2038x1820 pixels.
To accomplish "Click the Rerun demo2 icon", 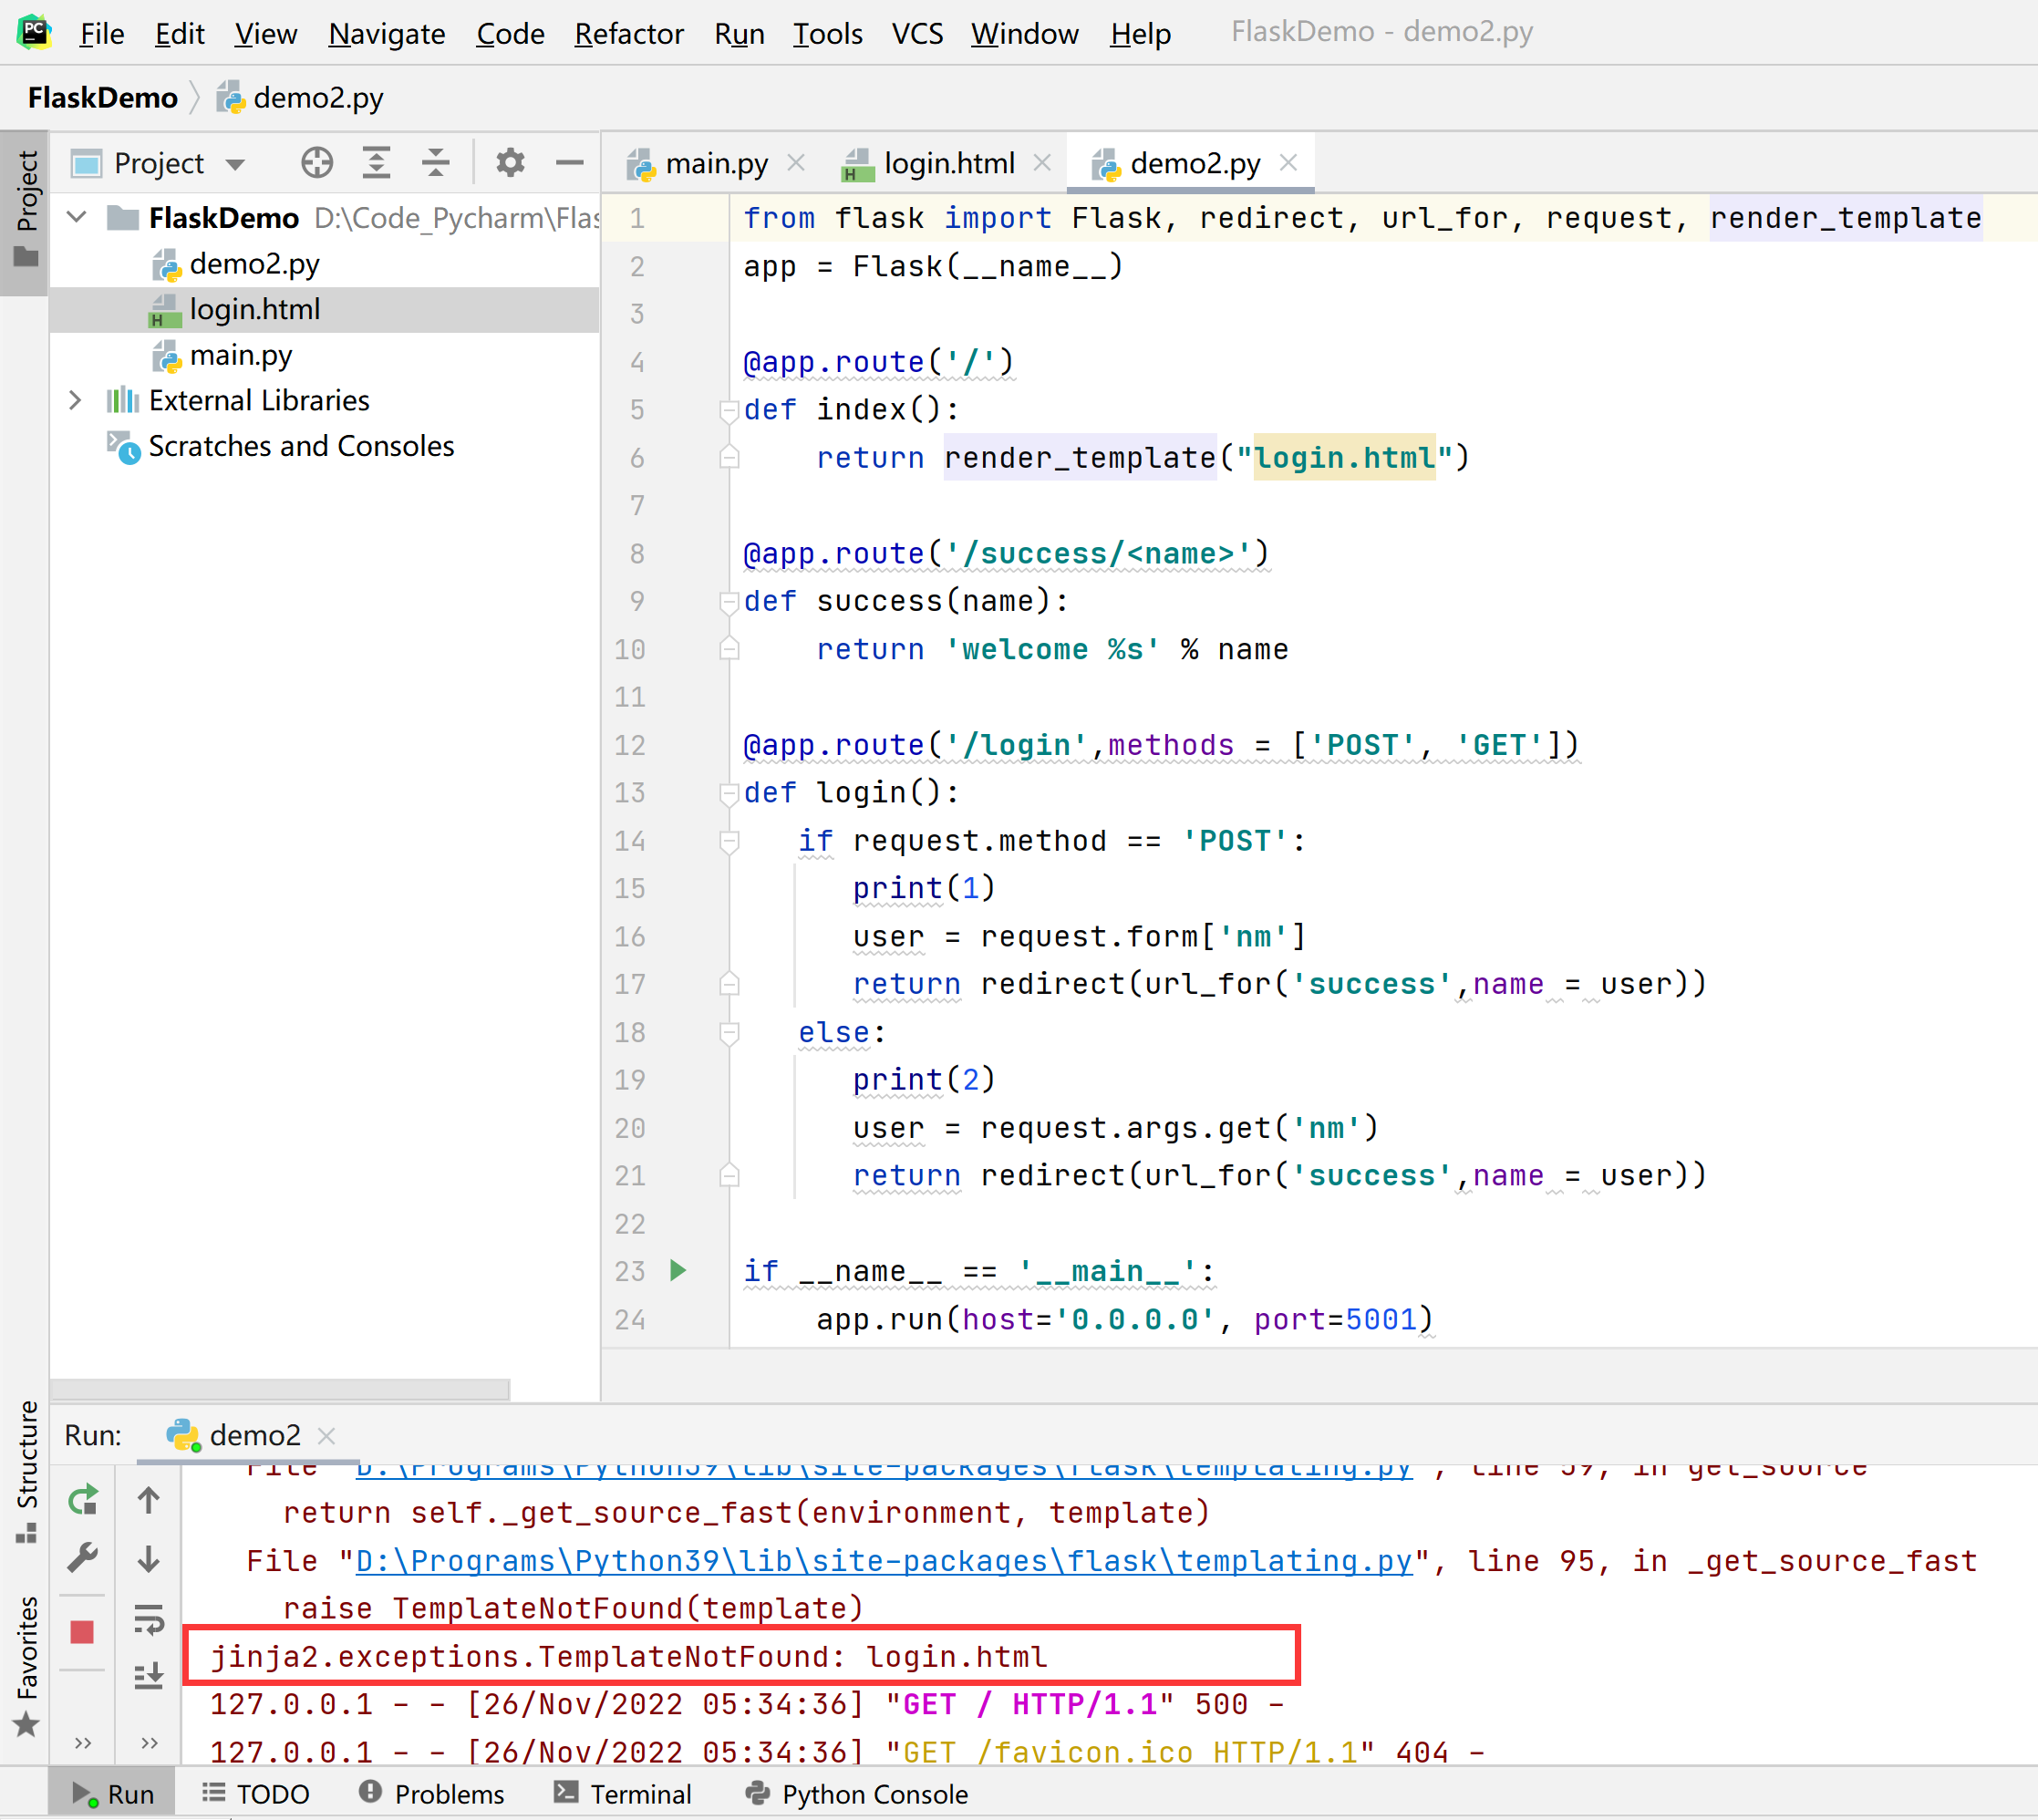I will 83,1499.
